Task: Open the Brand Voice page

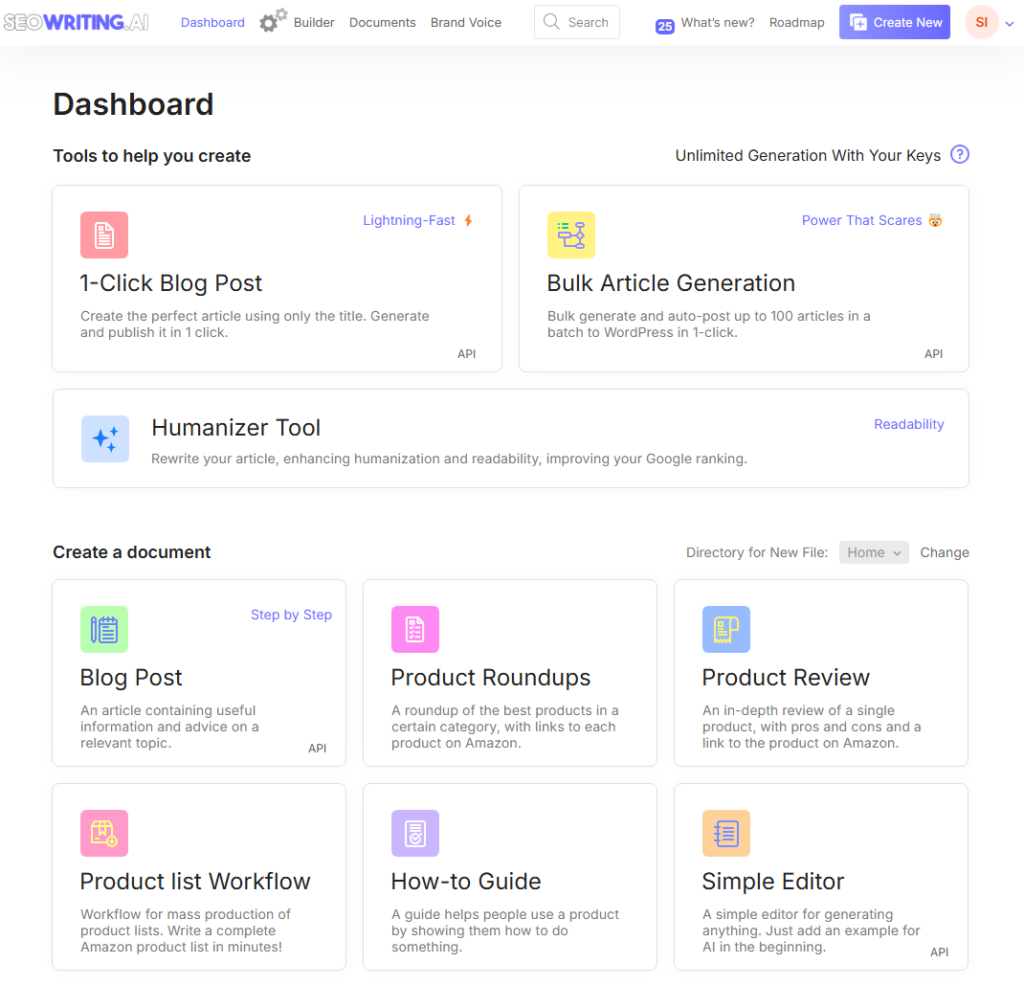Action: (x=465, y=22)
